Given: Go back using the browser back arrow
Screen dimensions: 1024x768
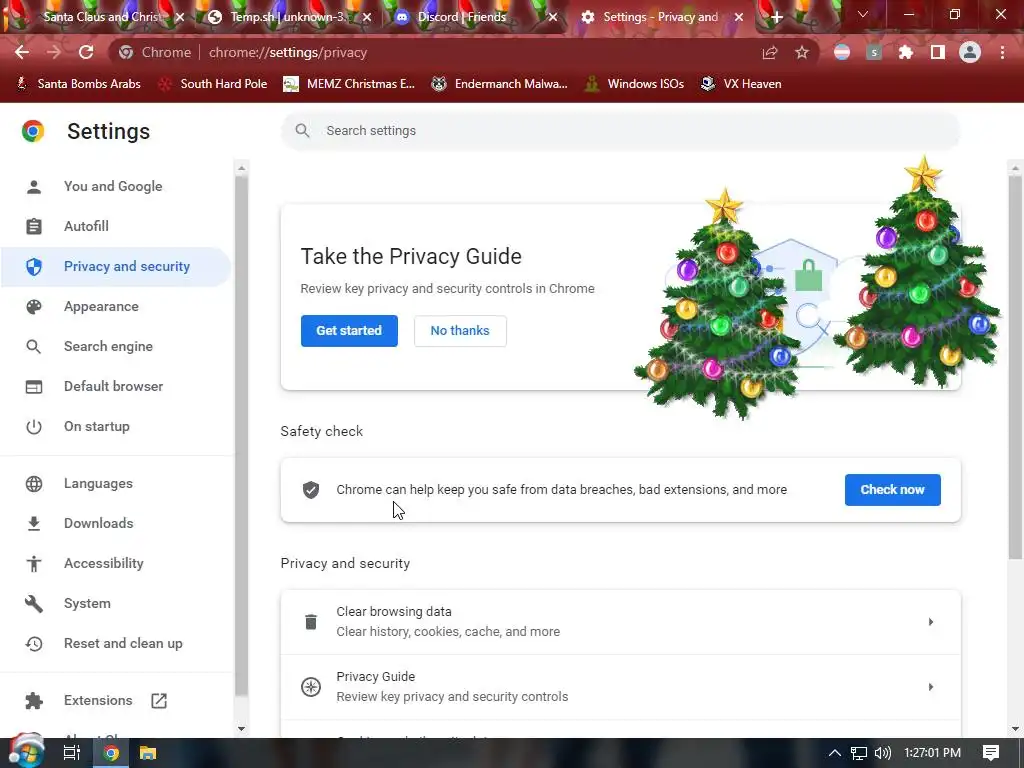Looking at the screenshot, I should [x=22, y=52].
